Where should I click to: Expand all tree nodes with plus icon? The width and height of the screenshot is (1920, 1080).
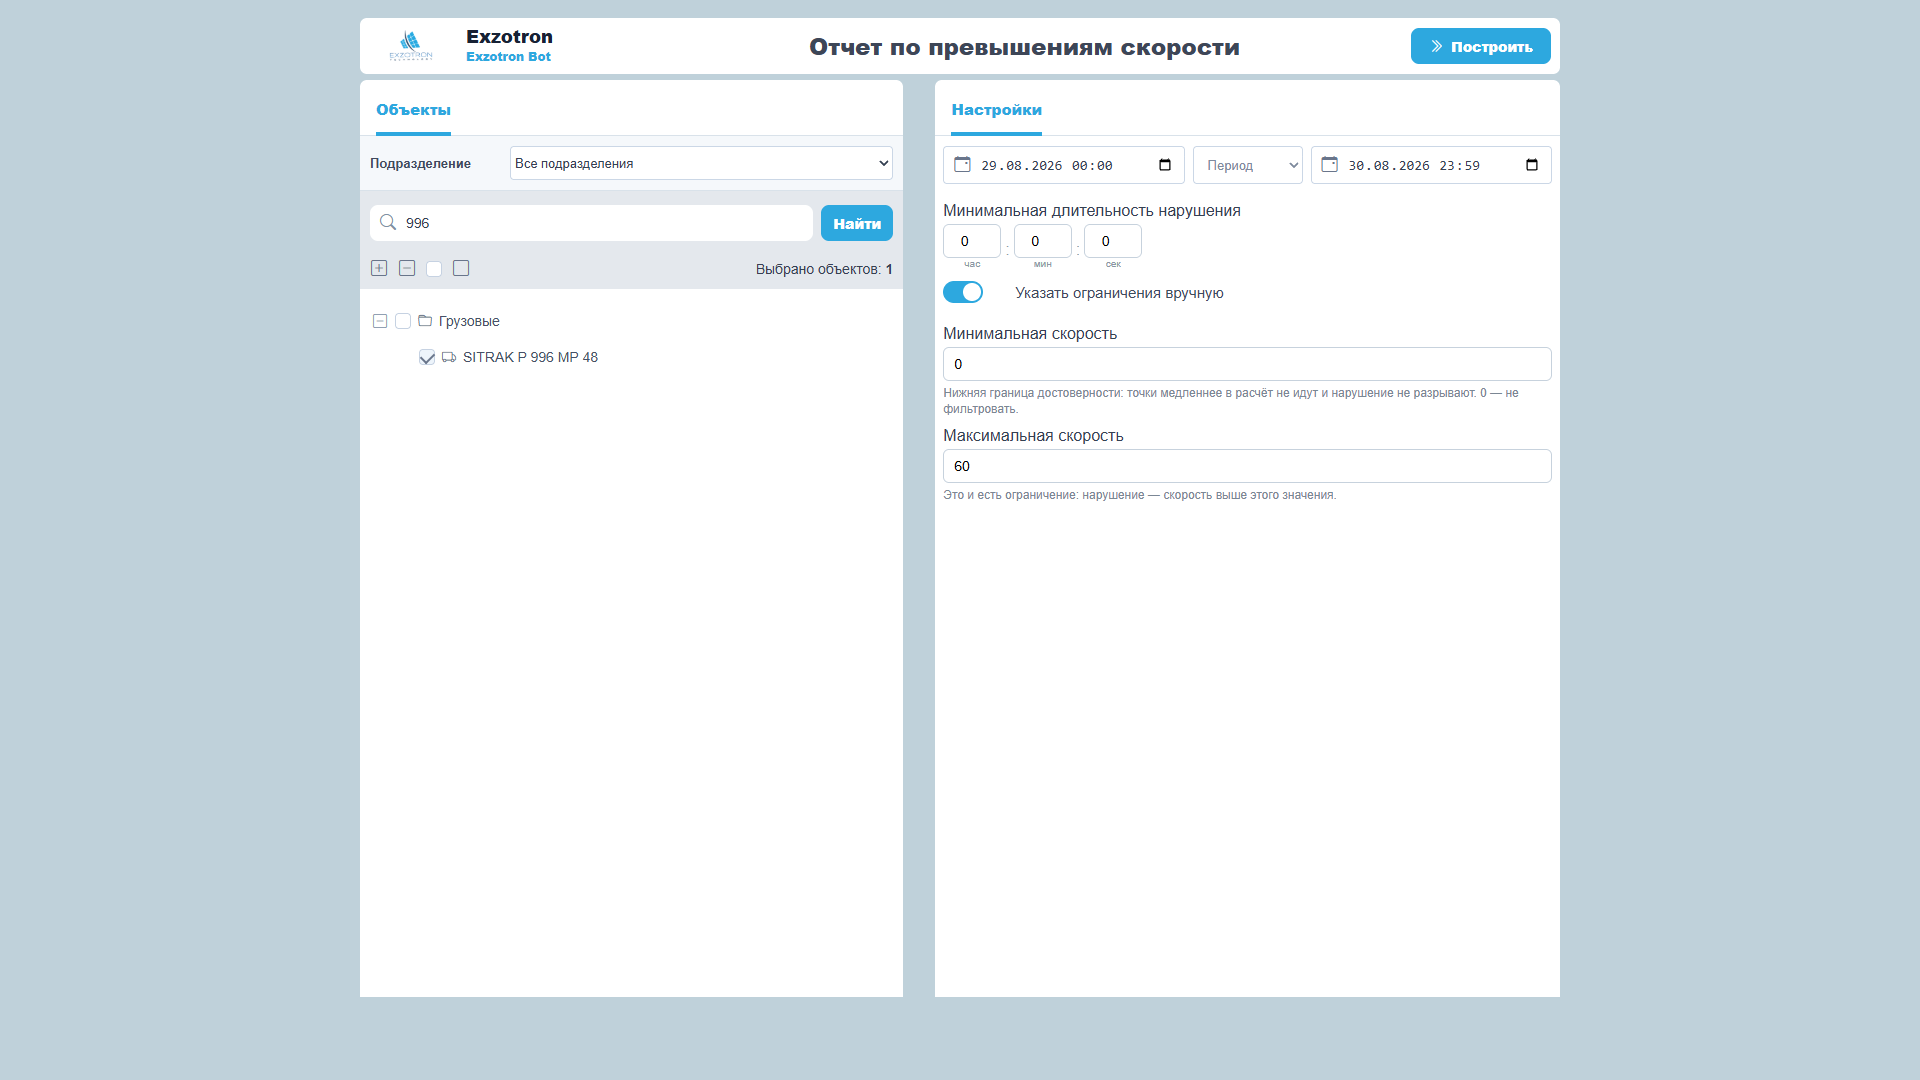379,268
